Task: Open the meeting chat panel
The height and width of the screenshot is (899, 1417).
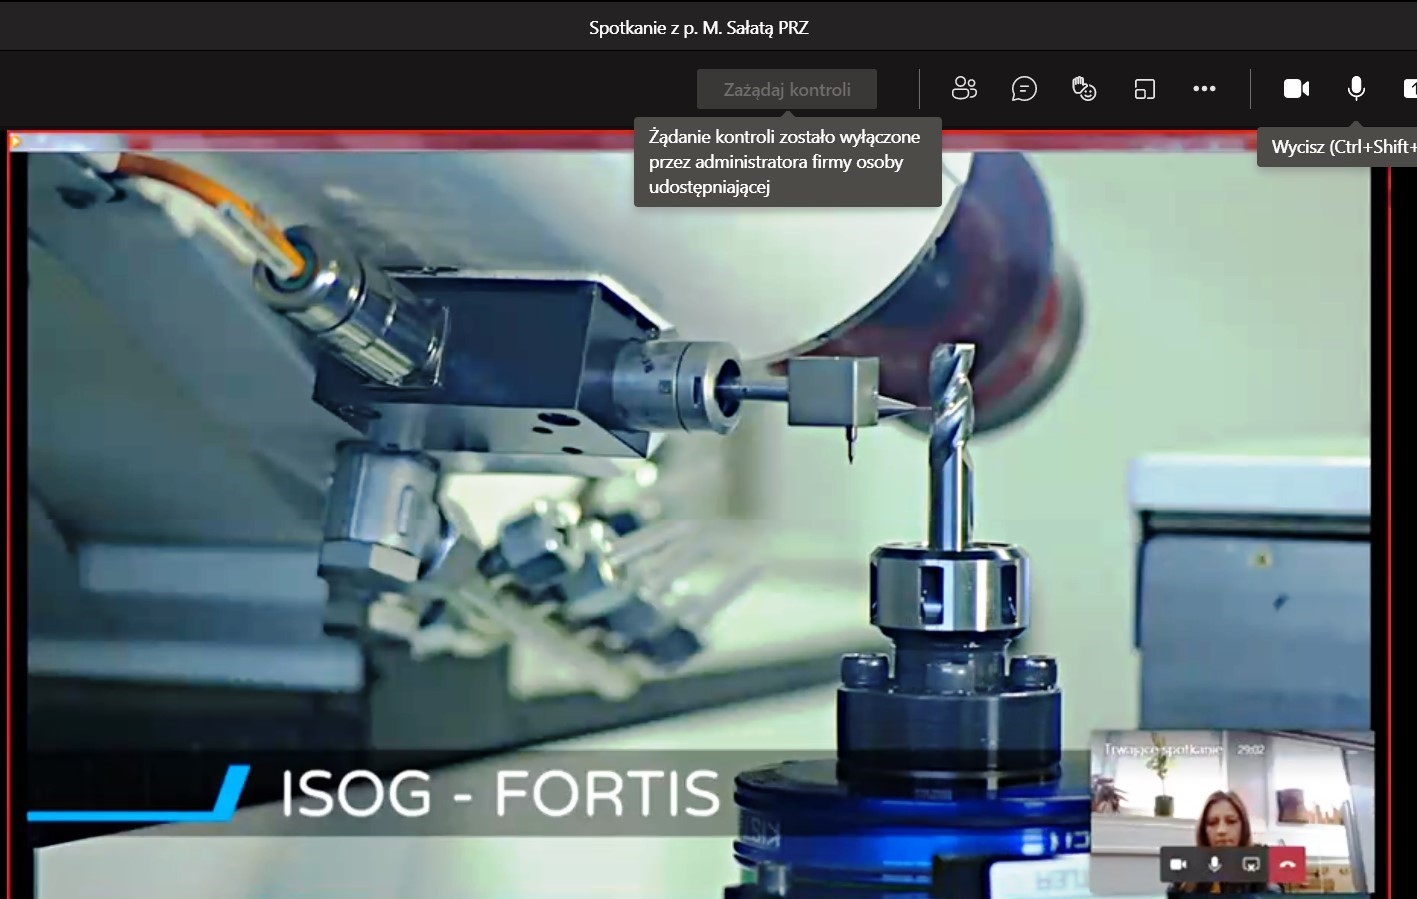Action: coord(1024,89)
